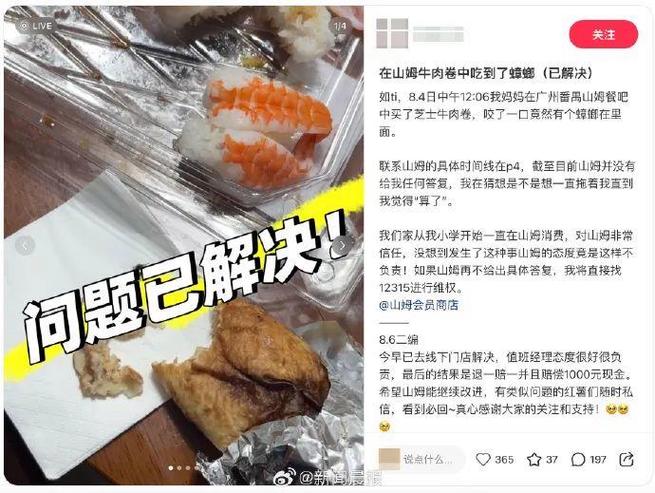Open the @山姆会员商店 mention link
The height and width of the screenshot is (493, 655).
click(x=419, y=305)
